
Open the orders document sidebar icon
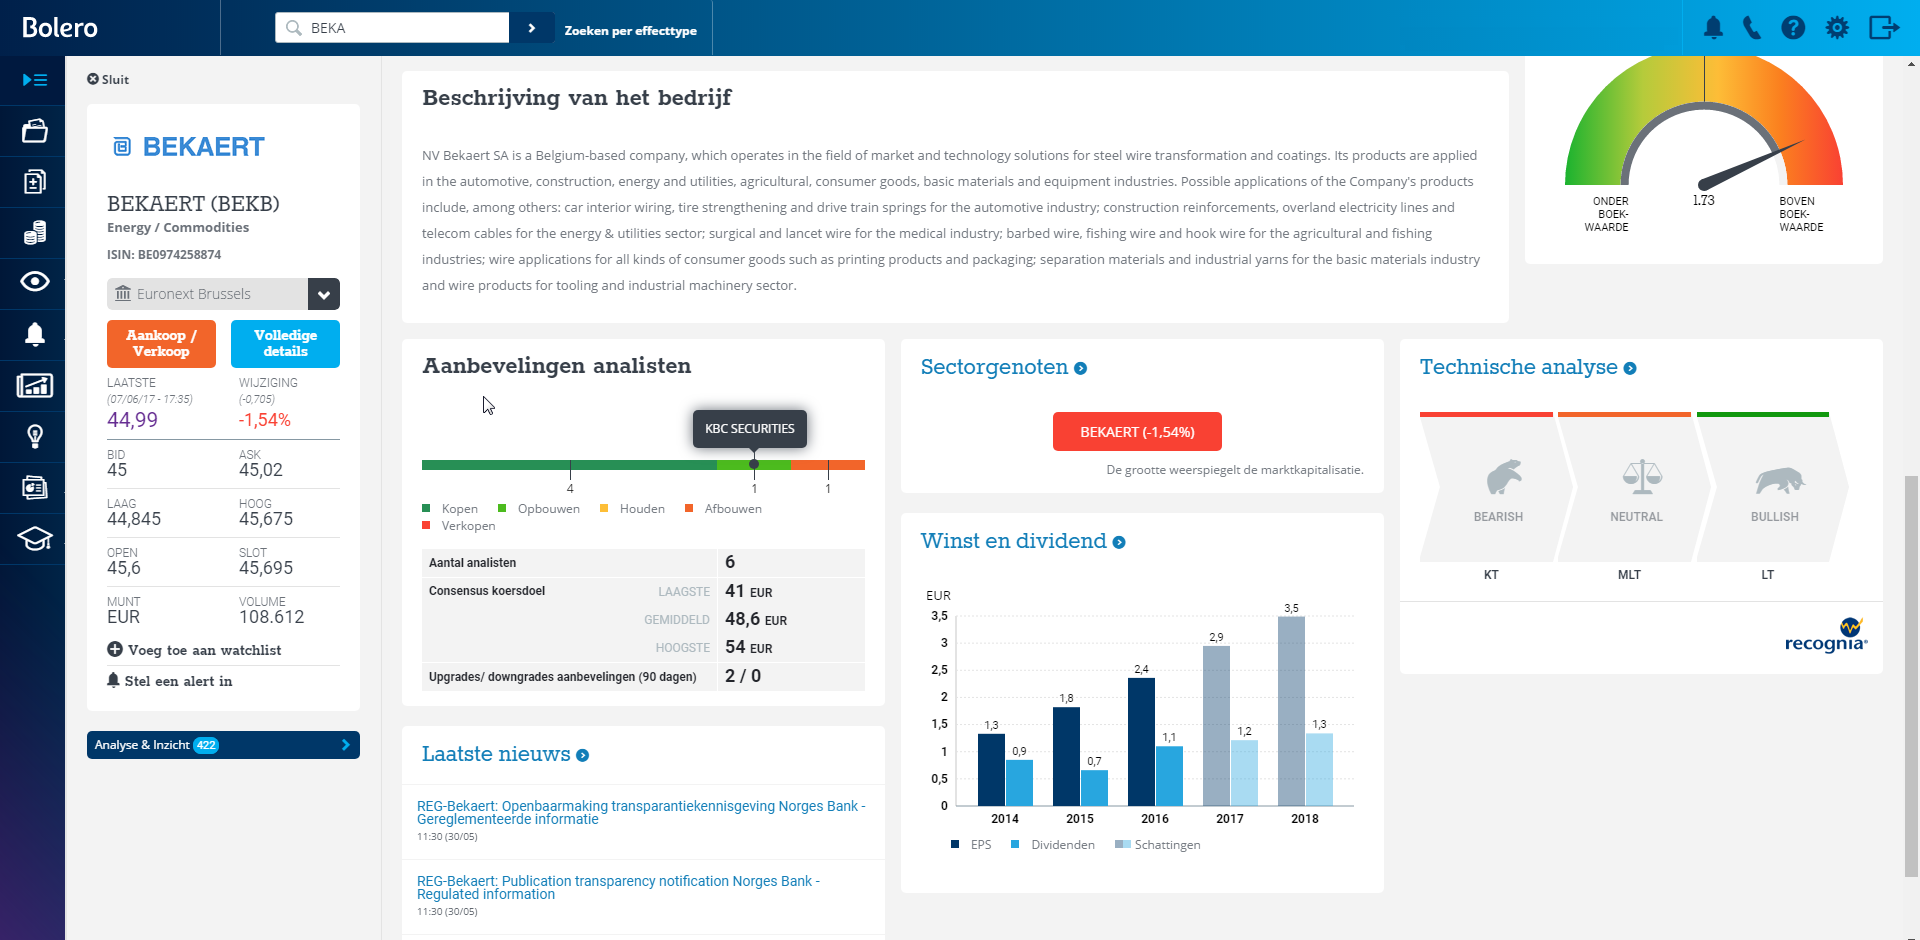pos(34,182)
